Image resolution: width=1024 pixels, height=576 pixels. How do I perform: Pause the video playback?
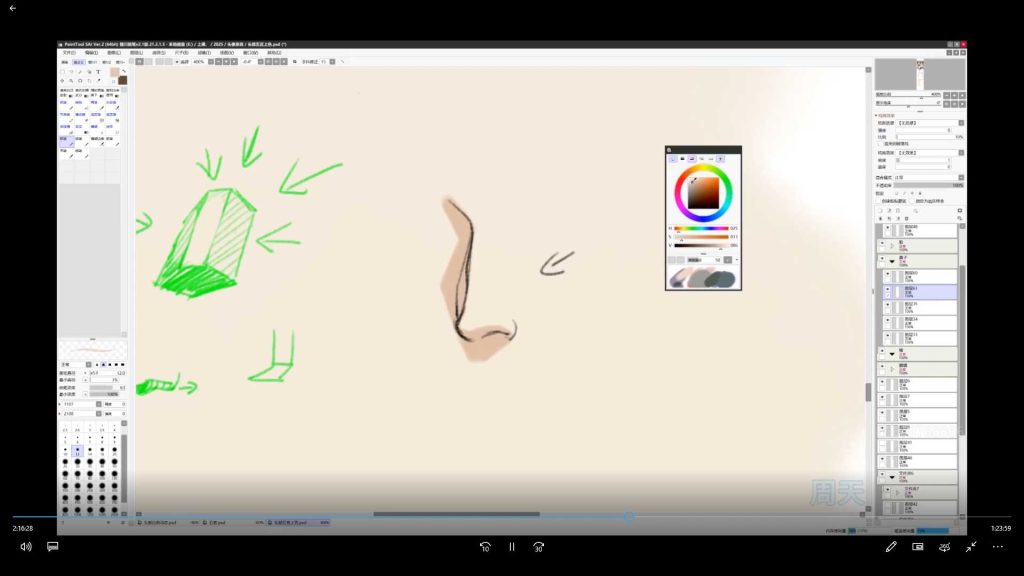click(511, 547)
